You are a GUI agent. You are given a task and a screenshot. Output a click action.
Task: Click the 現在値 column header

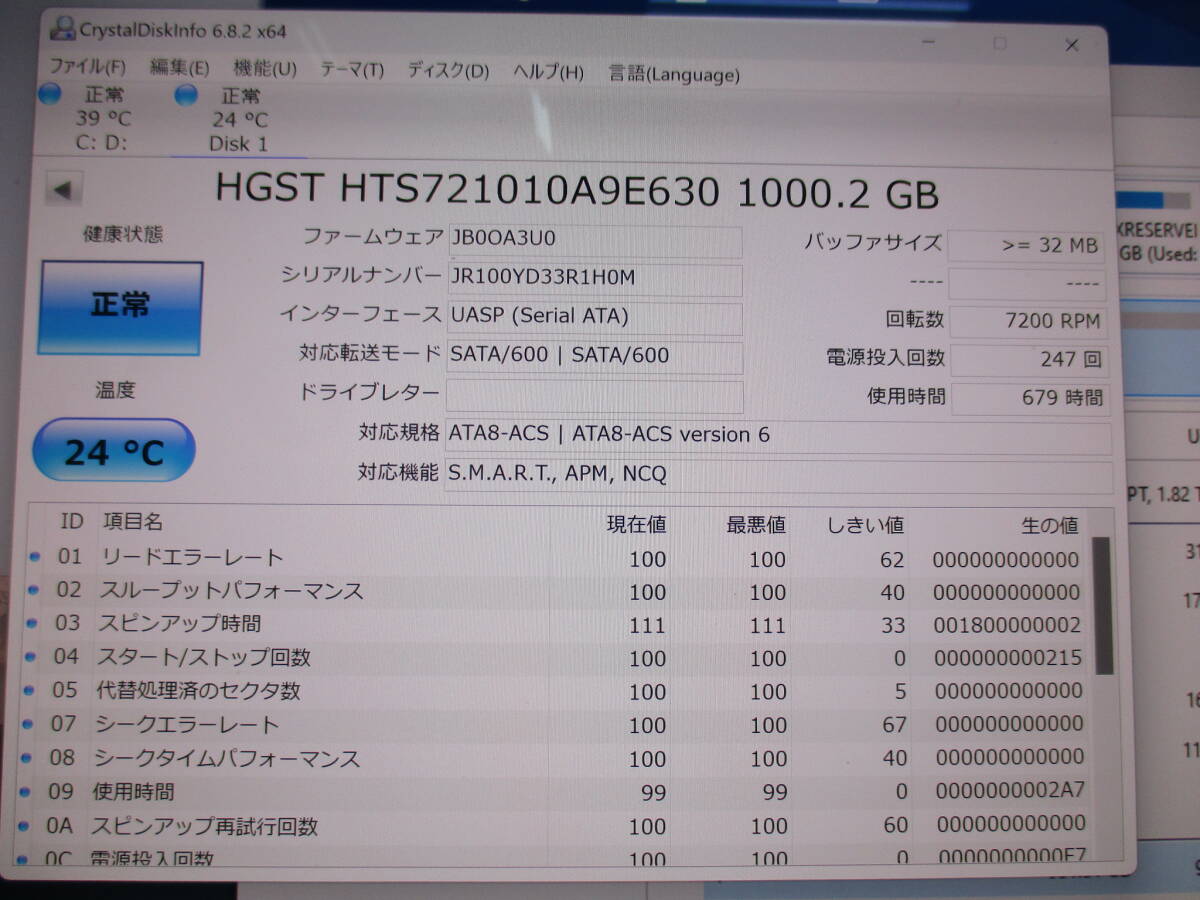(637, 524)
